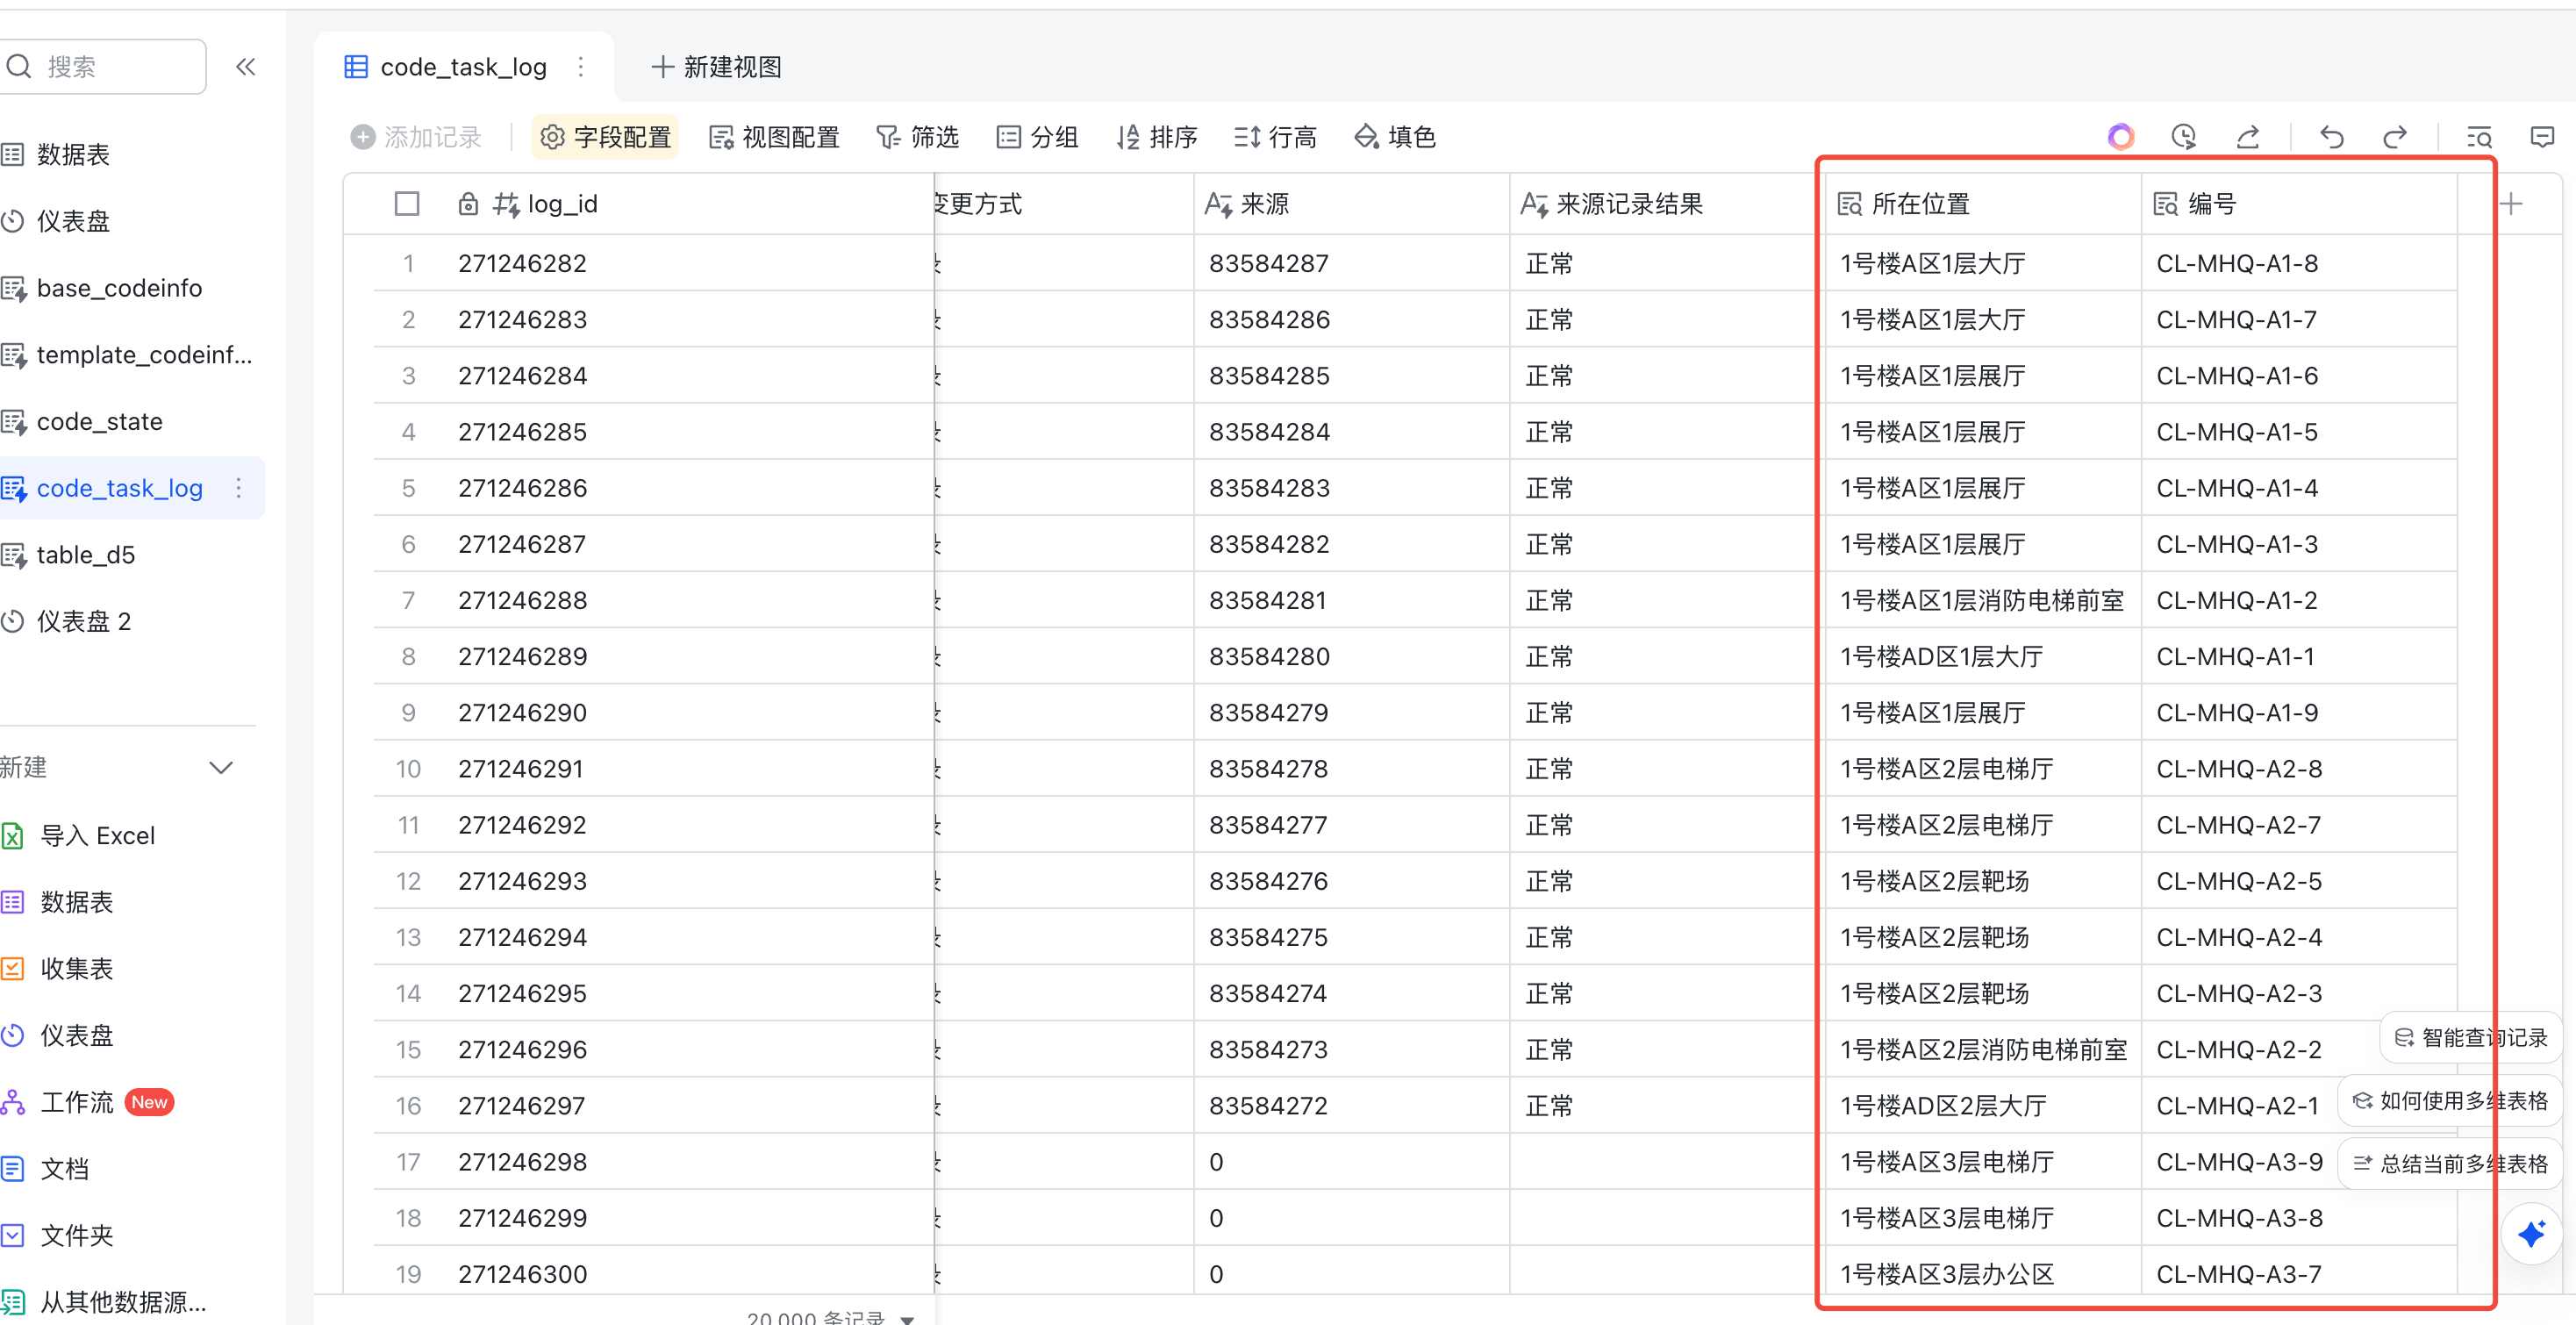This screenshot has height=1325, width=2576.
Task: Select cell 1号楼AD区1层大厅
Action: click(x=1983, y=656)
